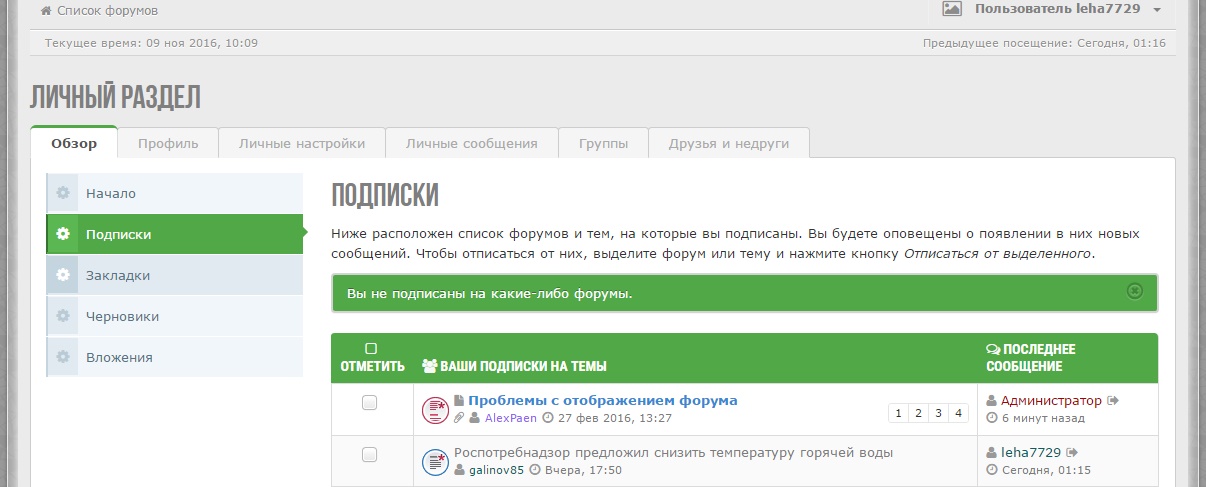
Task: Select Черновики in the sidebar
Action: pyautogui.click(x=122, y=316)
